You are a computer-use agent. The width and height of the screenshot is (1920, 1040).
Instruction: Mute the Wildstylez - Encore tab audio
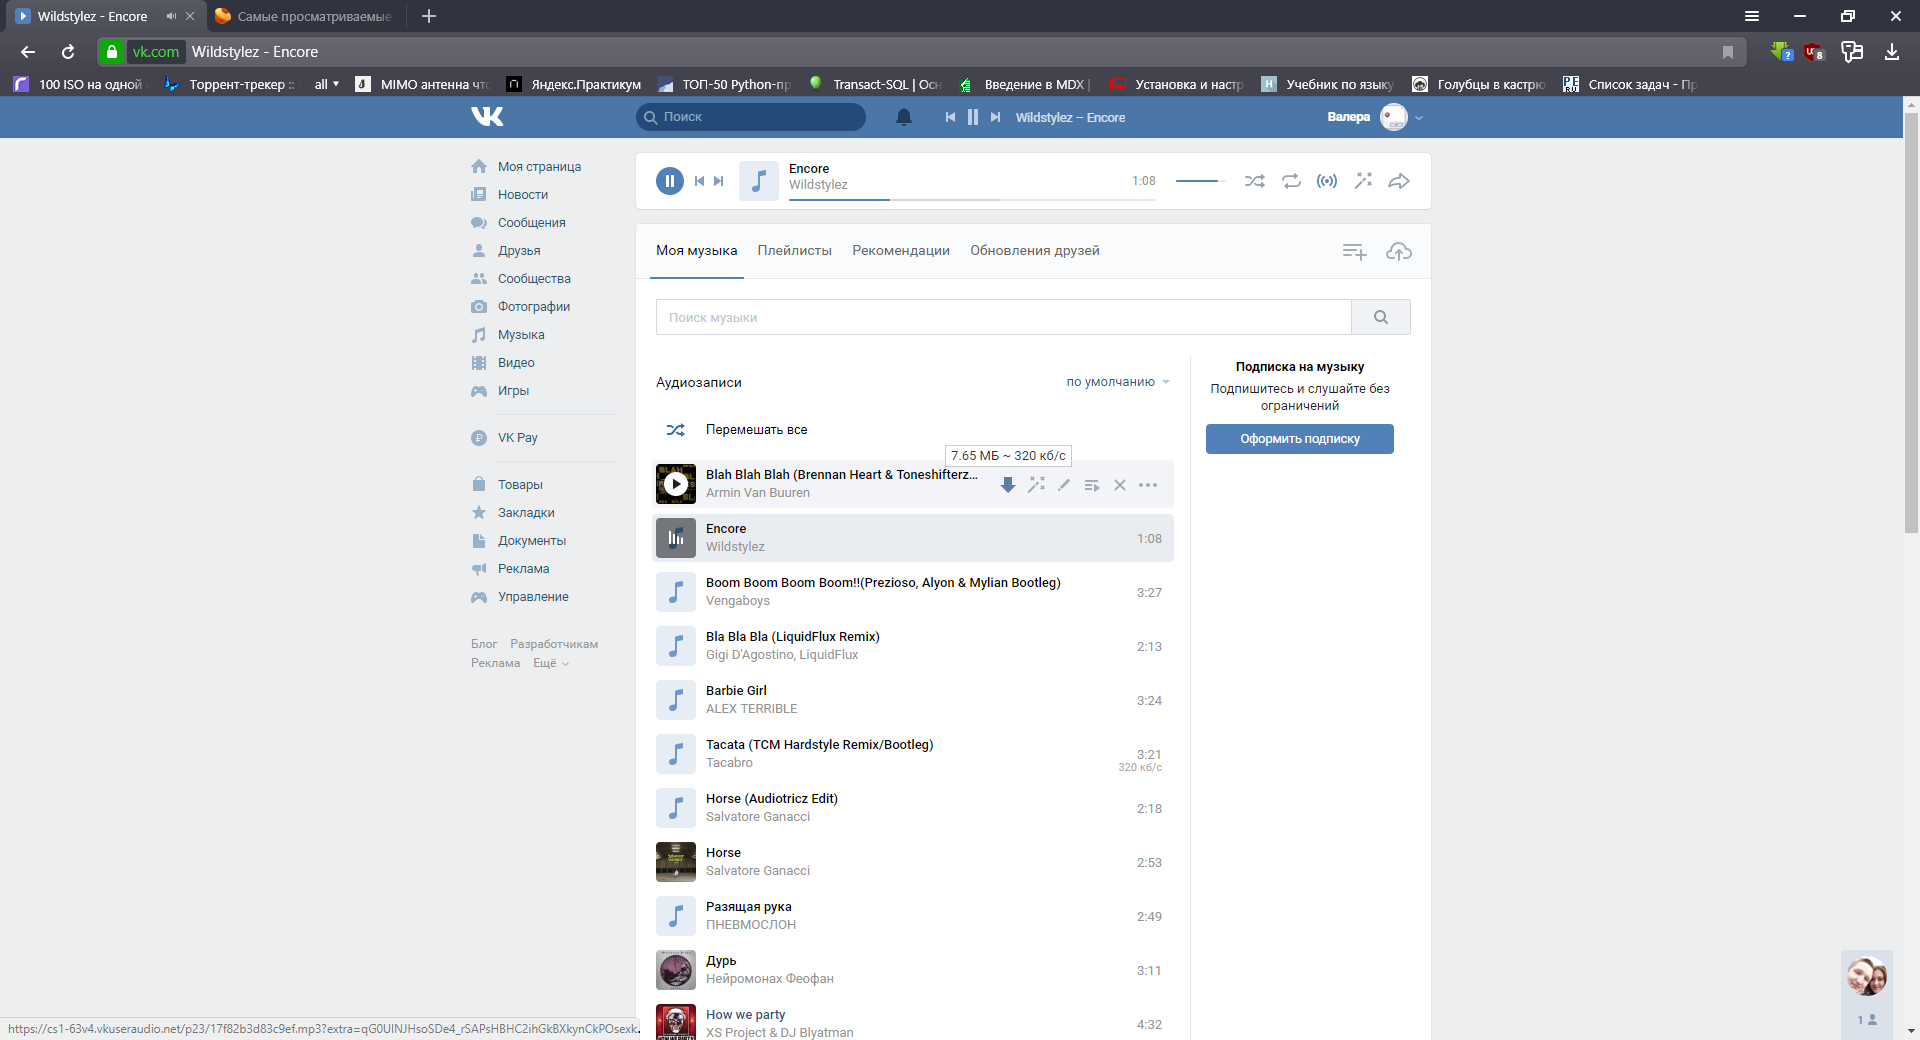(171, 16)
